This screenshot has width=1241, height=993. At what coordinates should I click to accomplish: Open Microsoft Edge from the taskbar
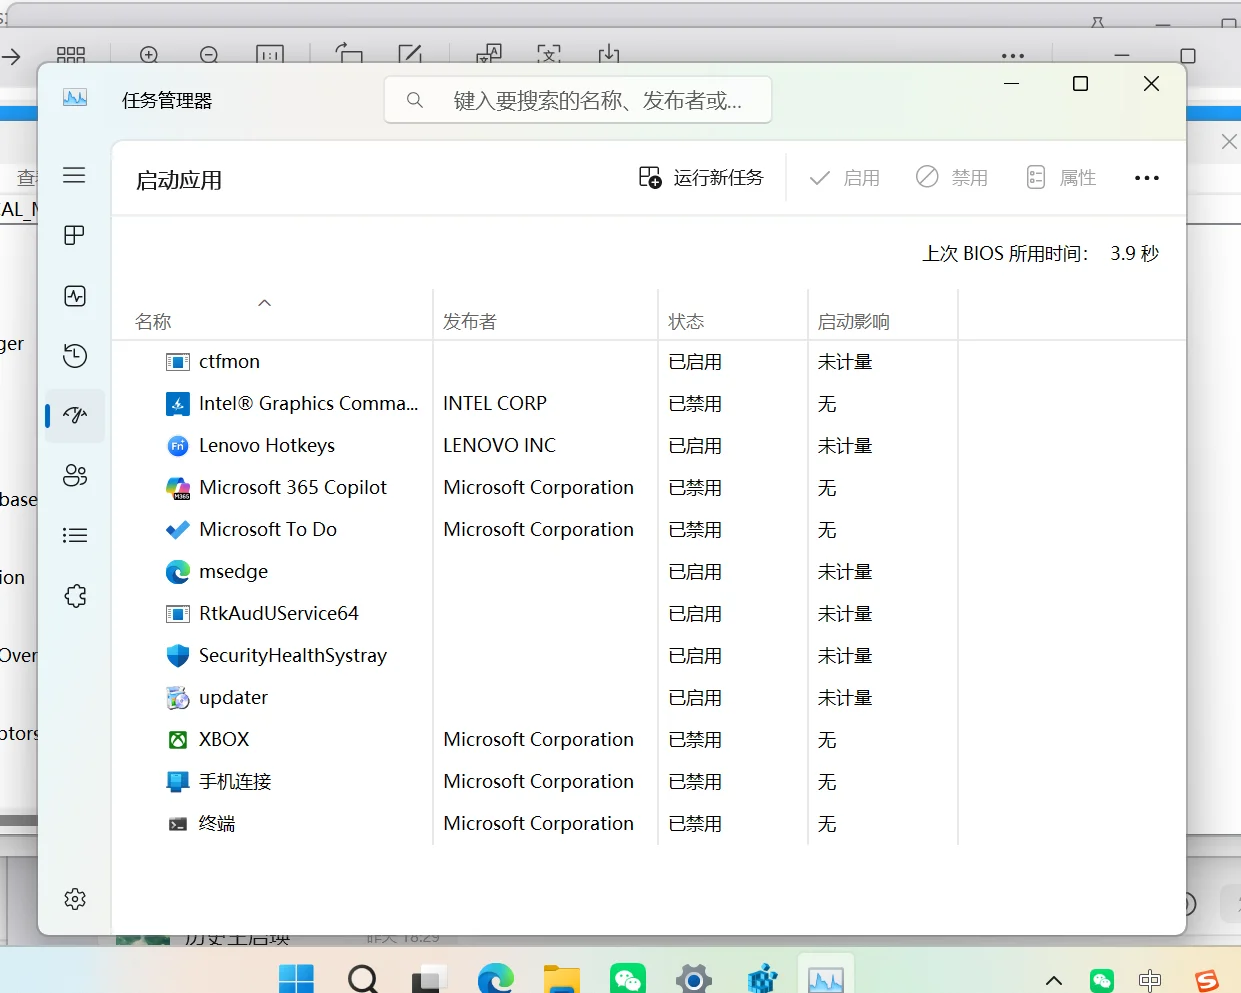click(x=495, y=979)
